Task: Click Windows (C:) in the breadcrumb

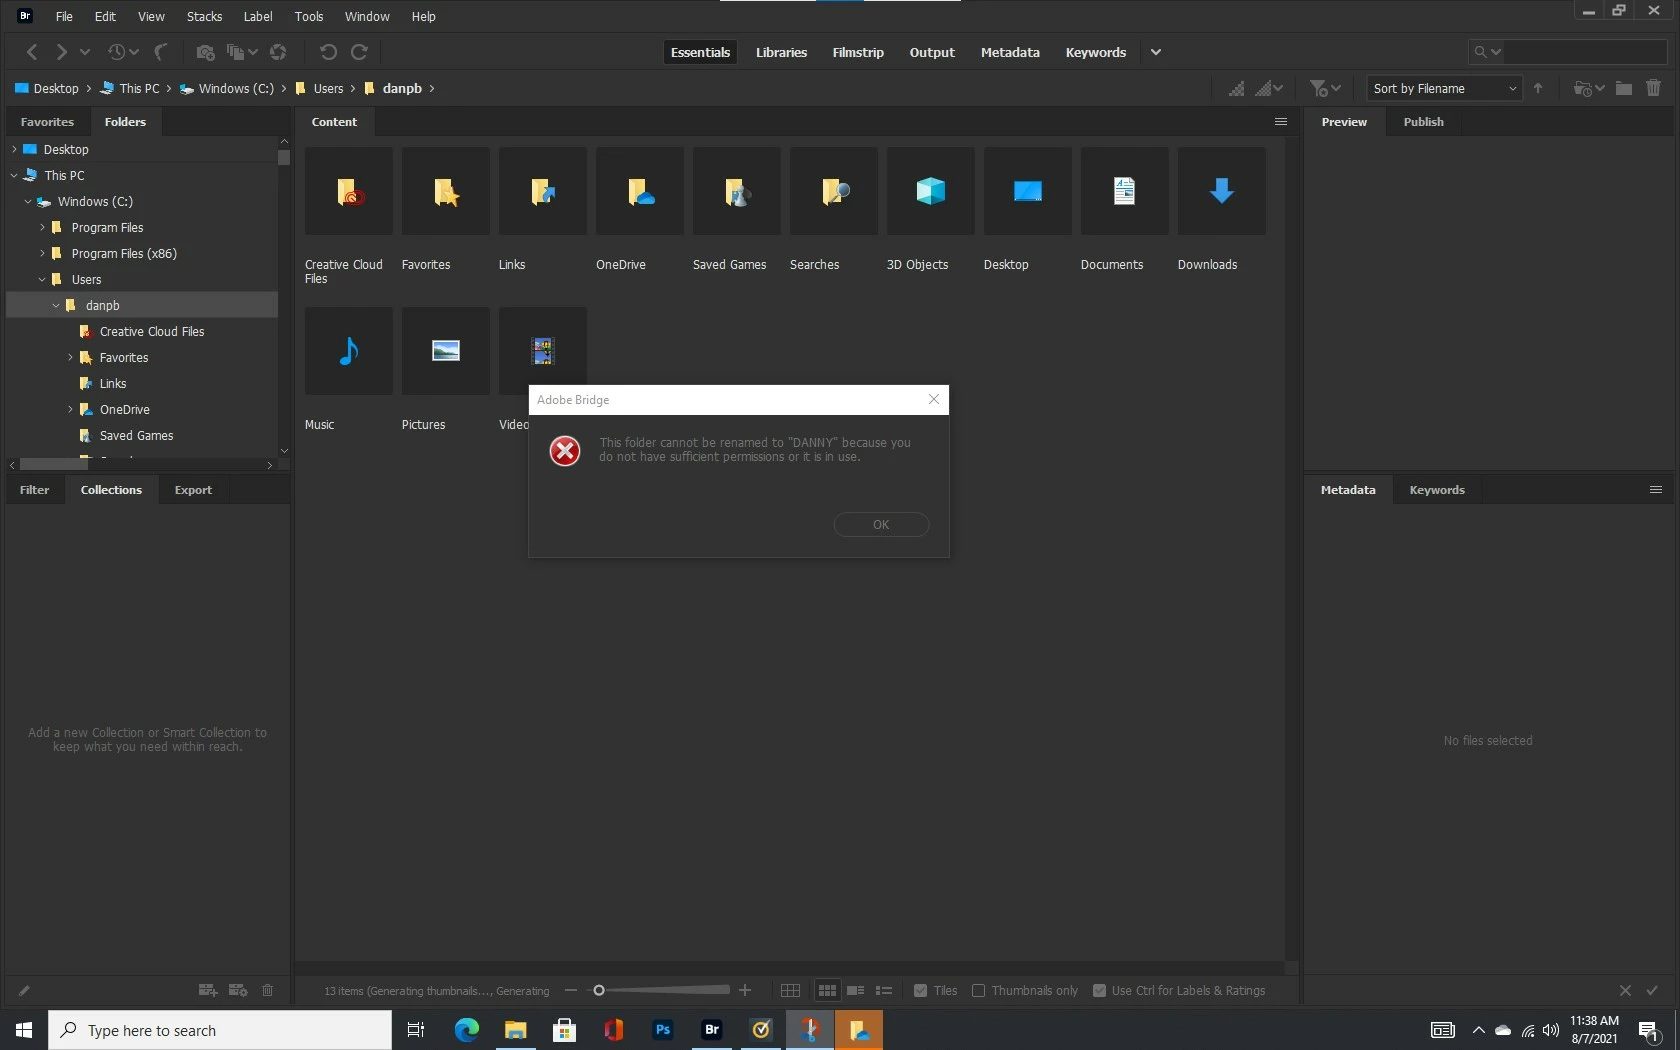Action: (236, 88)
